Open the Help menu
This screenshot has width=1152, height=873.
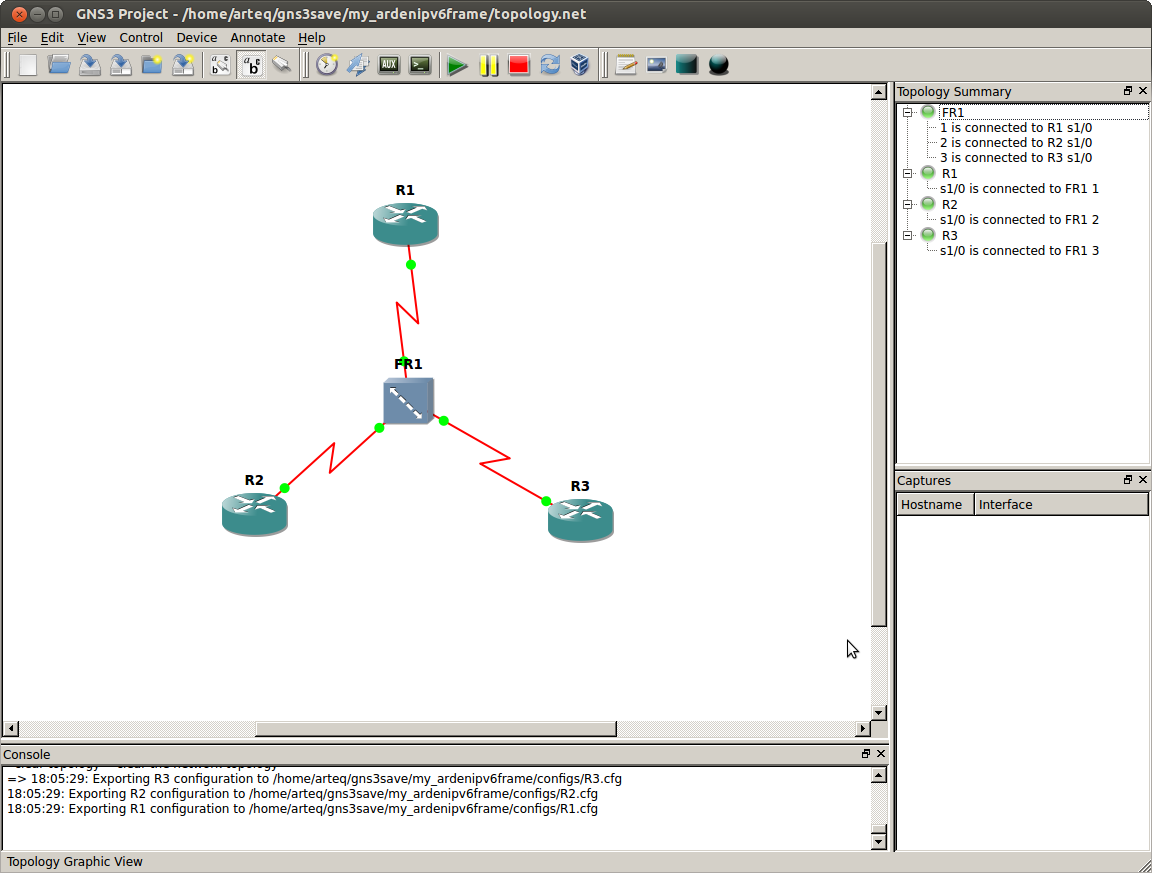[x=312, y=37]
